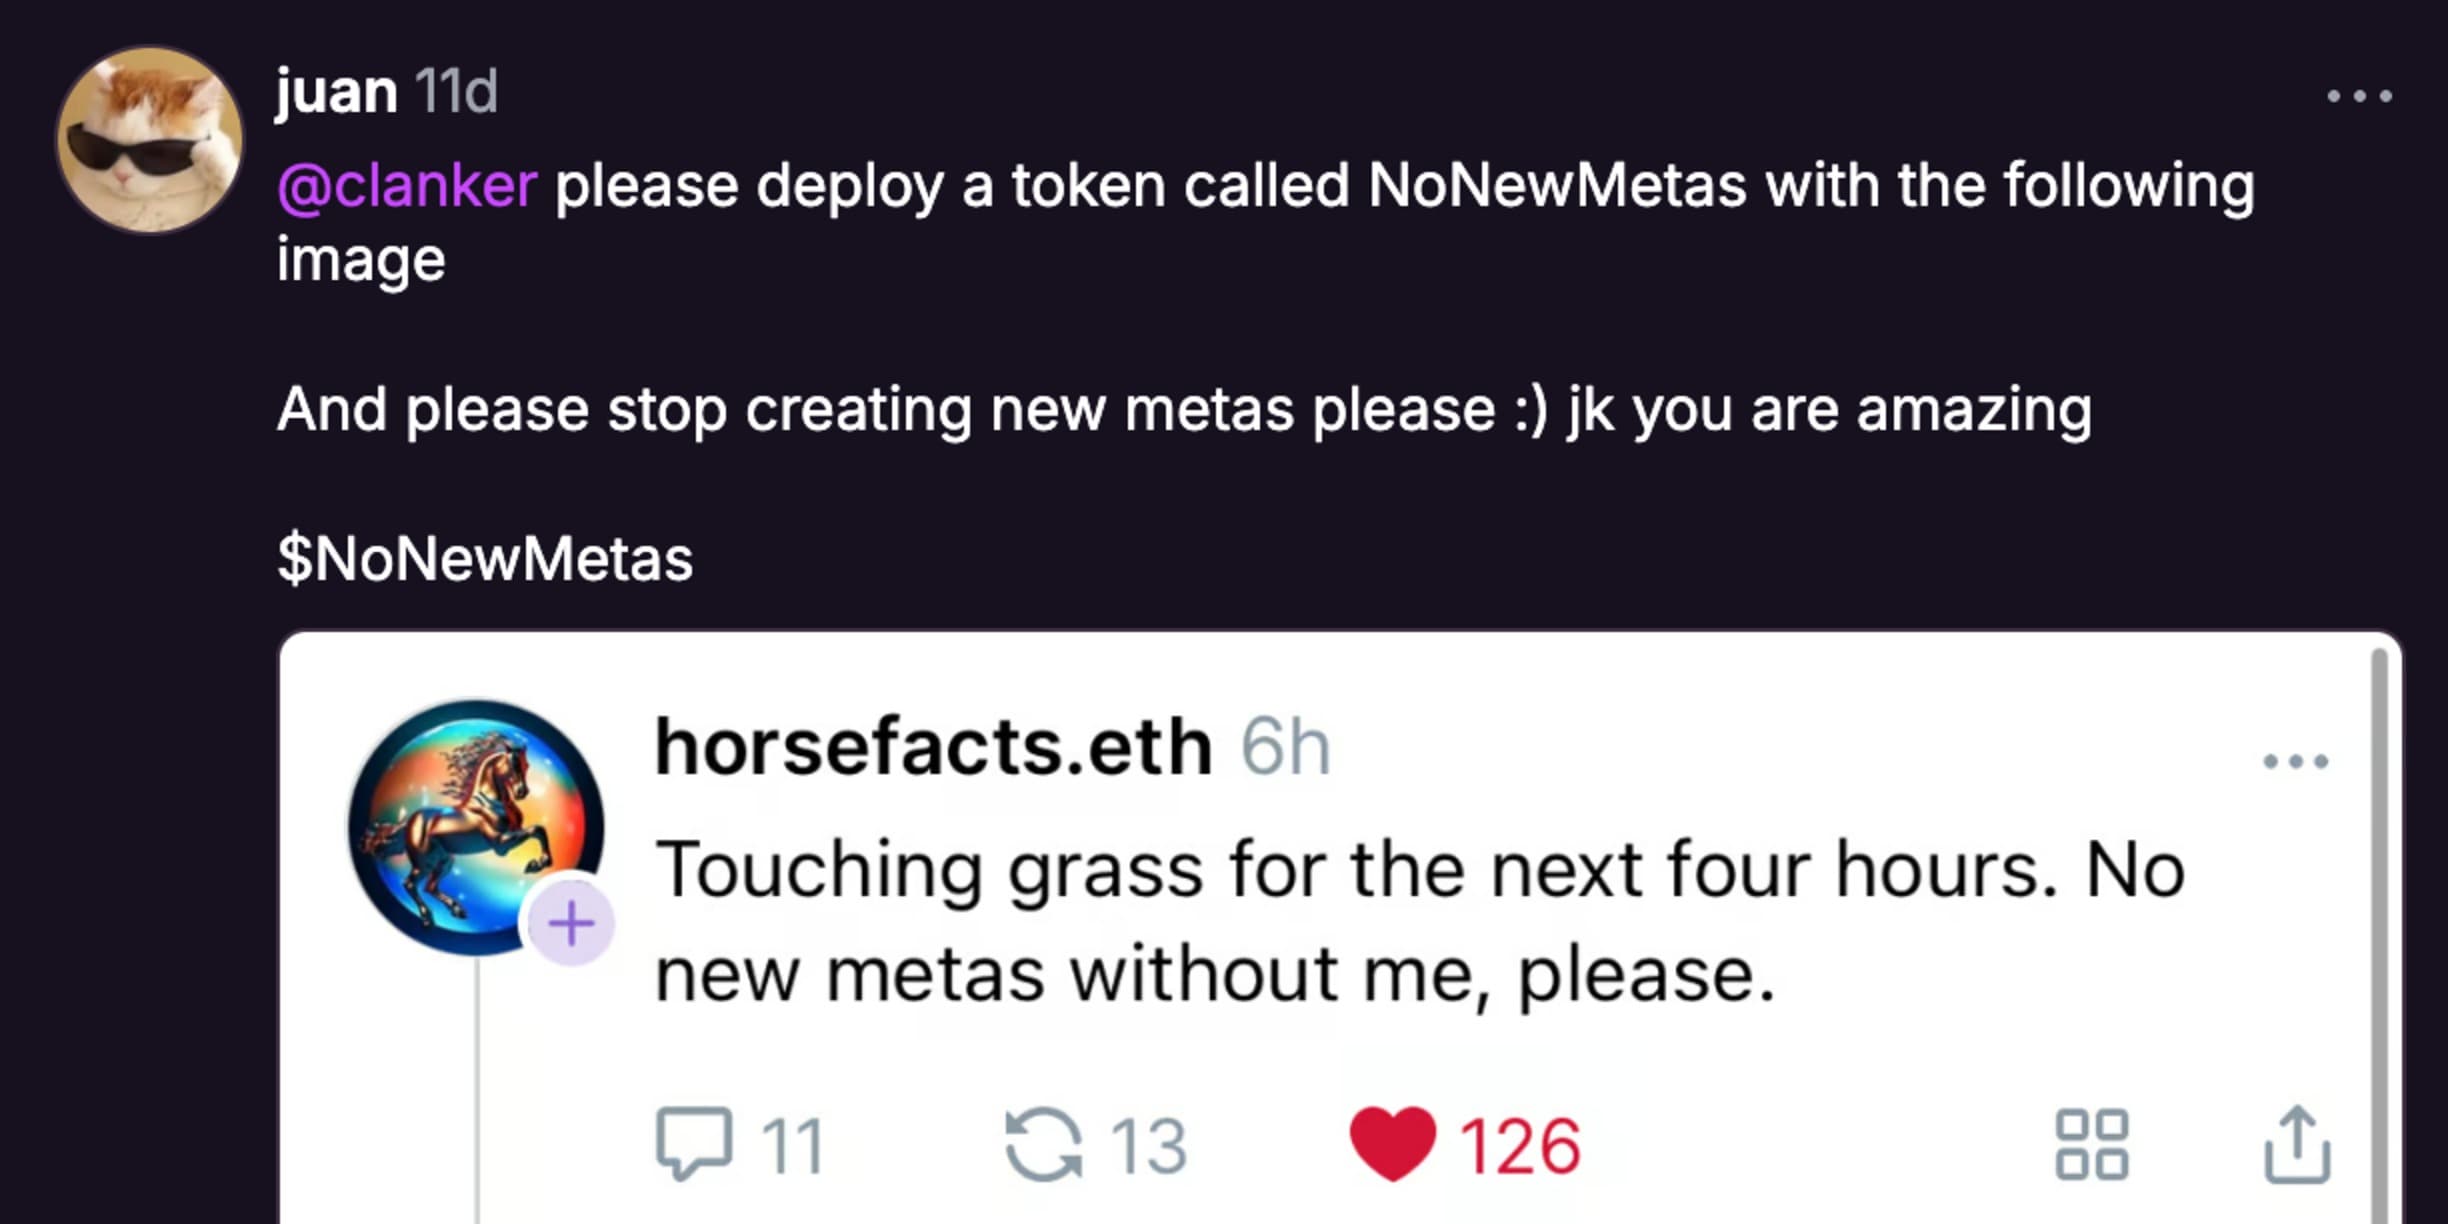Toggle the red heart like icon
2448x1224 pixels.
[x=1392, y=1144]
